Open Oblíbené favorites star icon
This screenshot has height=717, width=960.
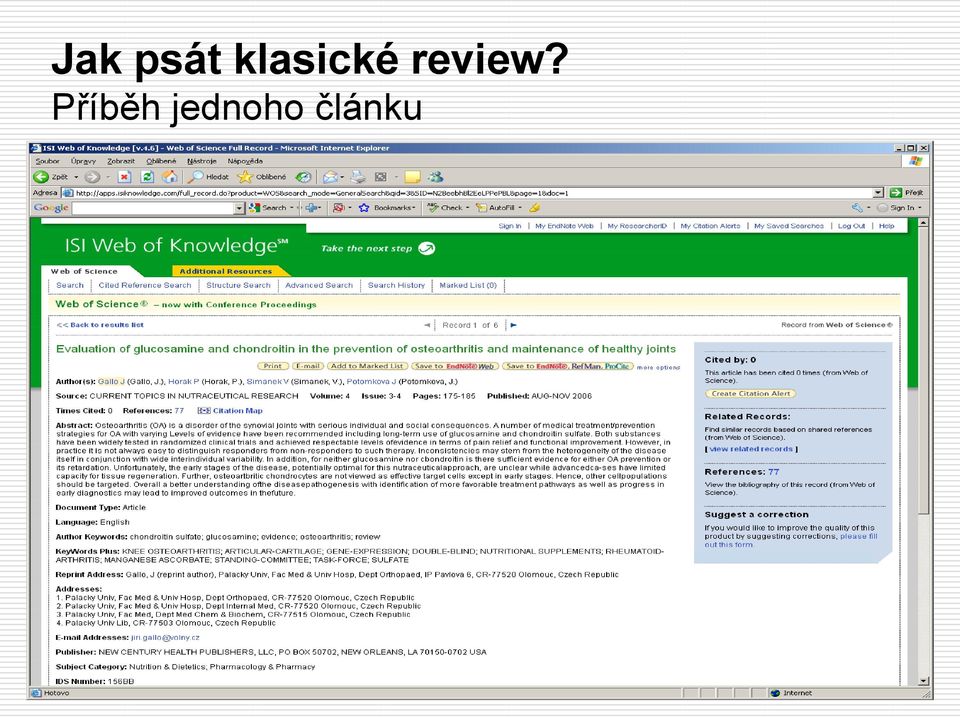coord(262,177)
